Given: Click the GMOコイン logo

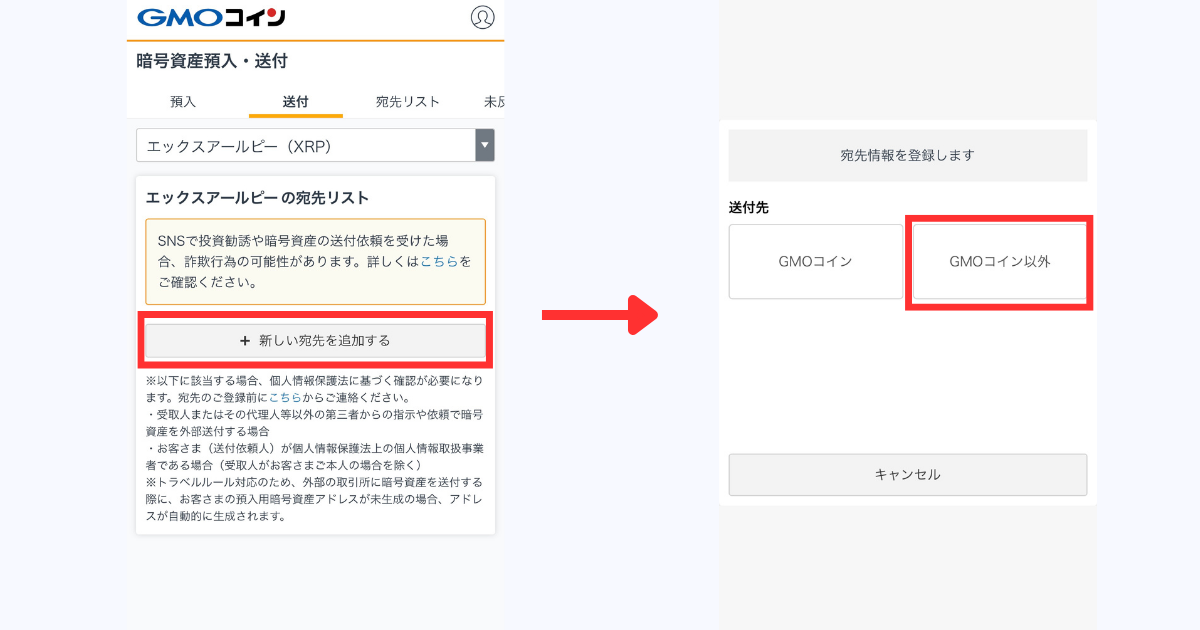Looking at the screenshot, I should pos(211,17).
